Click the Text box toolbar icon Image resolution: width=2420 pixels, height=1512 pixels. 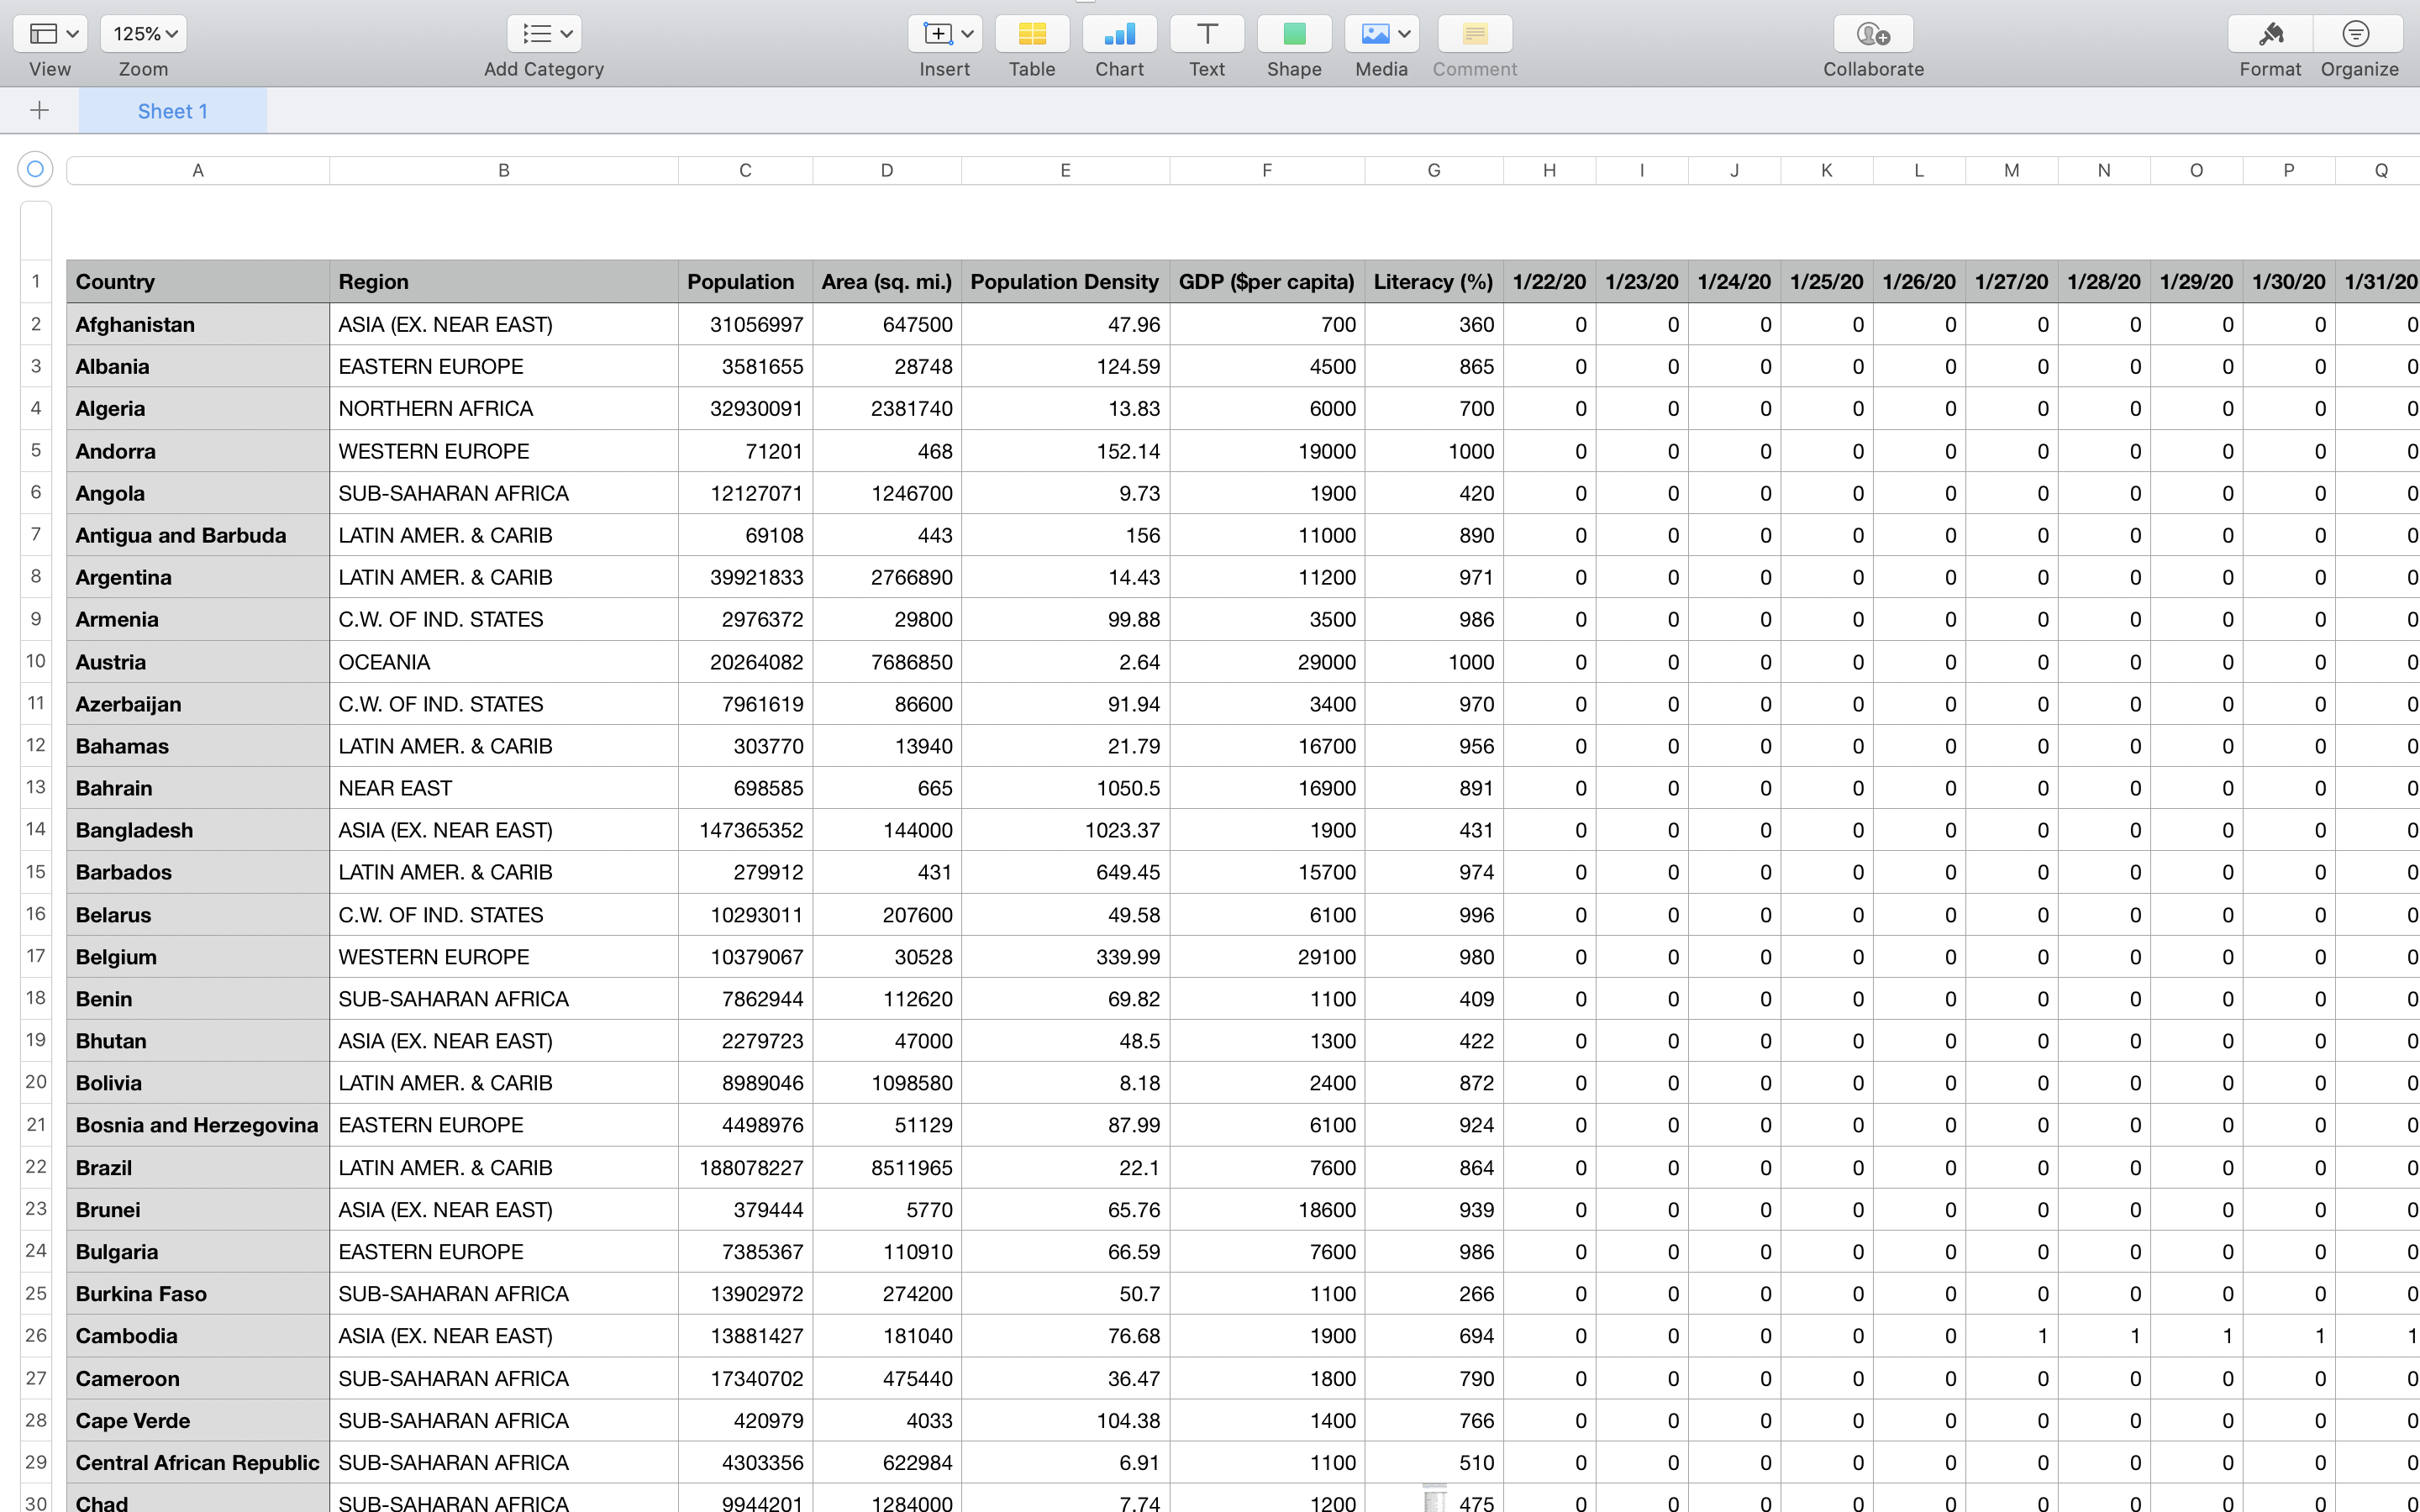coord(1207,34)
